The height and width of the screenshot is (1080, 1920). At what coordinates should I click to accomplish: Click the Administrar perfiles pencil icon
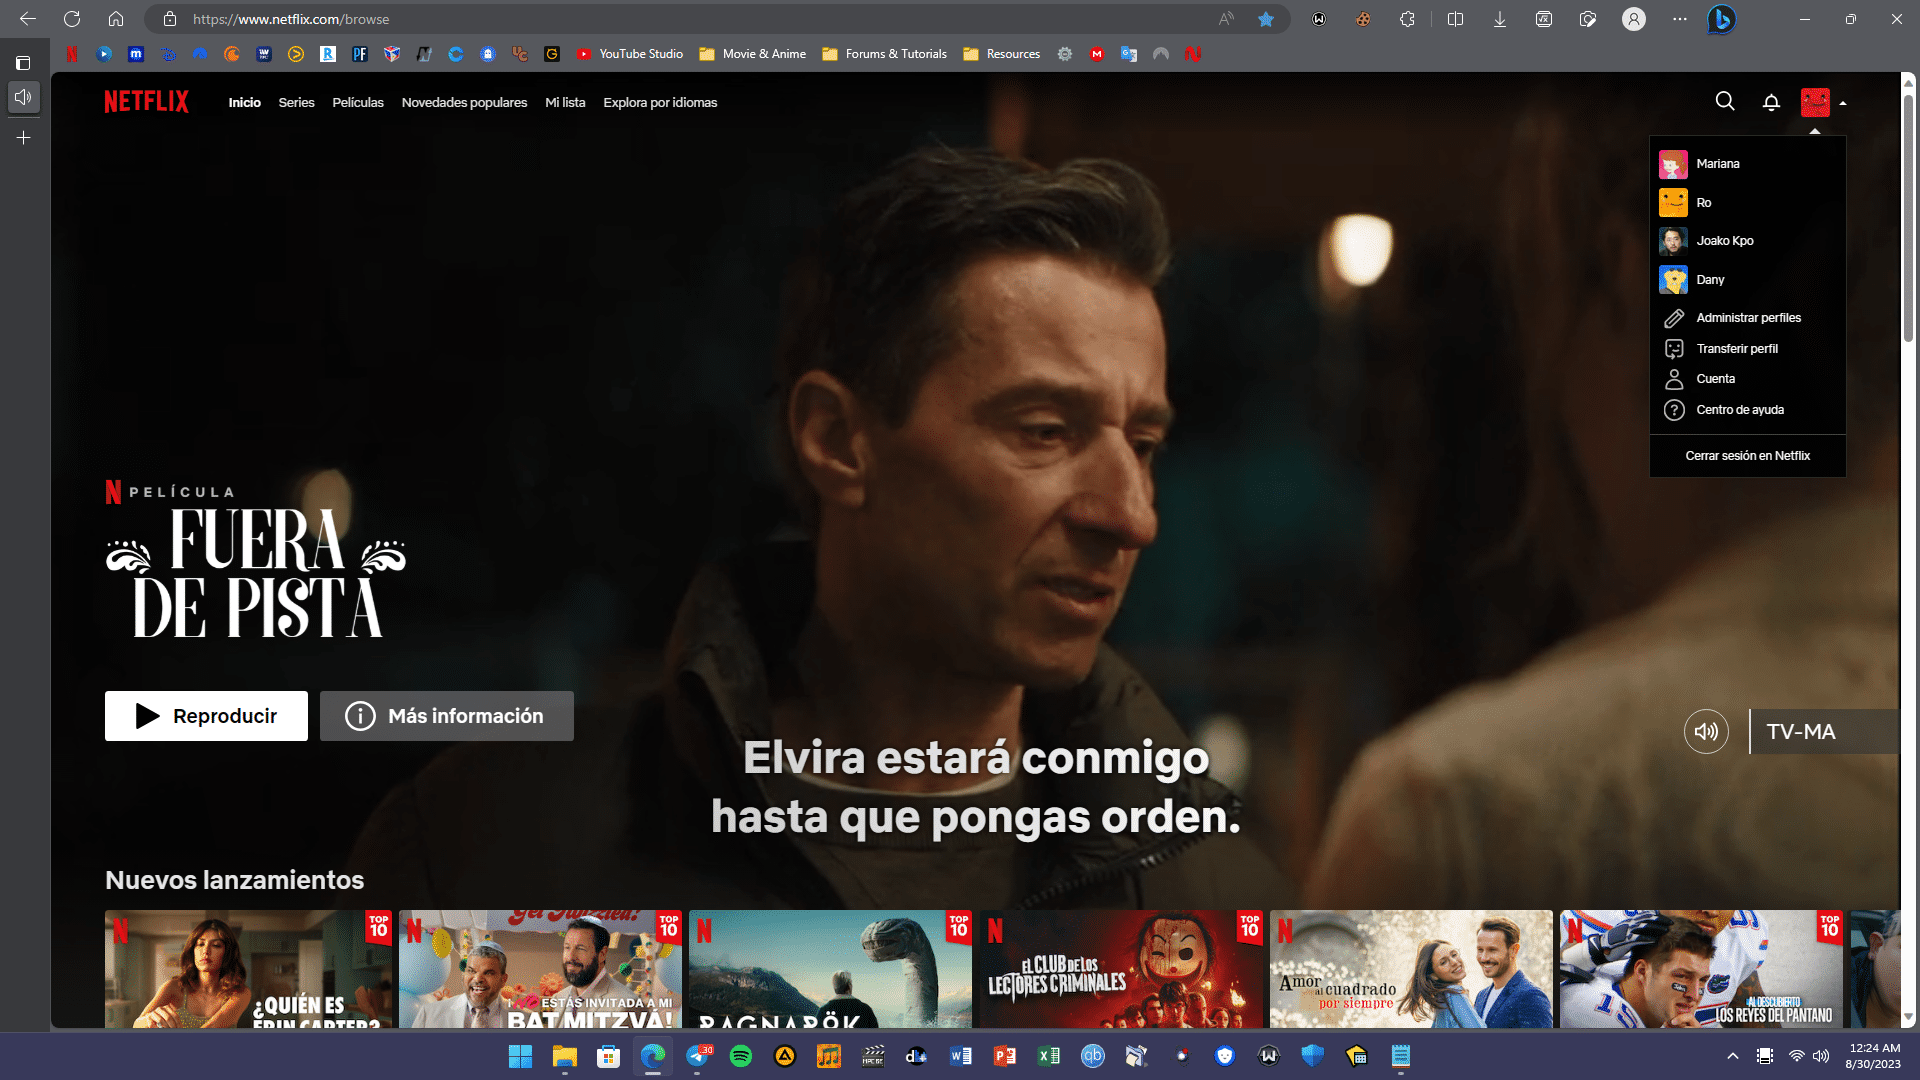[1673, 318]
